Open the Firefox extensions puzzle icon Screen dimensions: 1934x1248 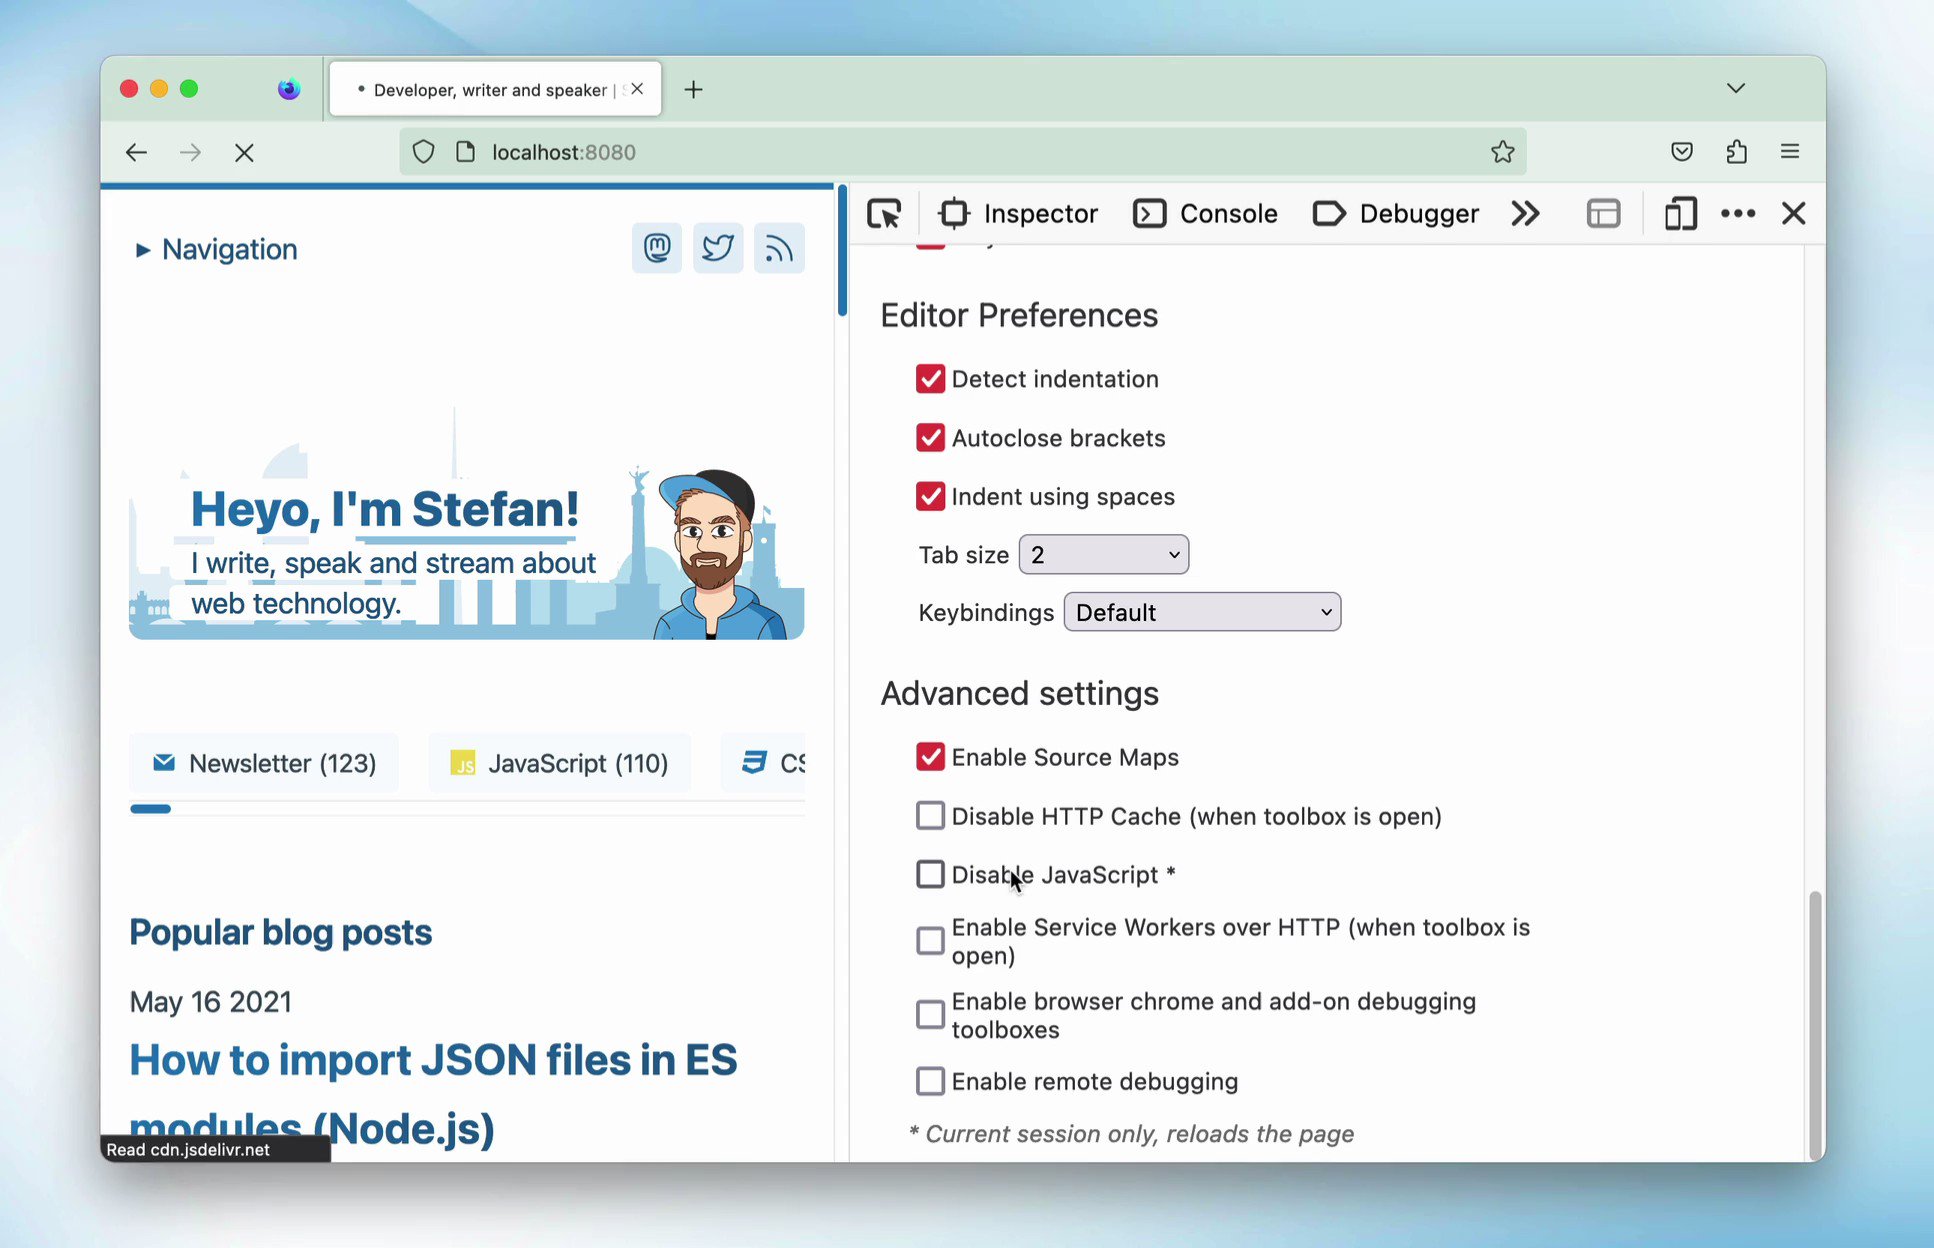[x=1736, y=152]
